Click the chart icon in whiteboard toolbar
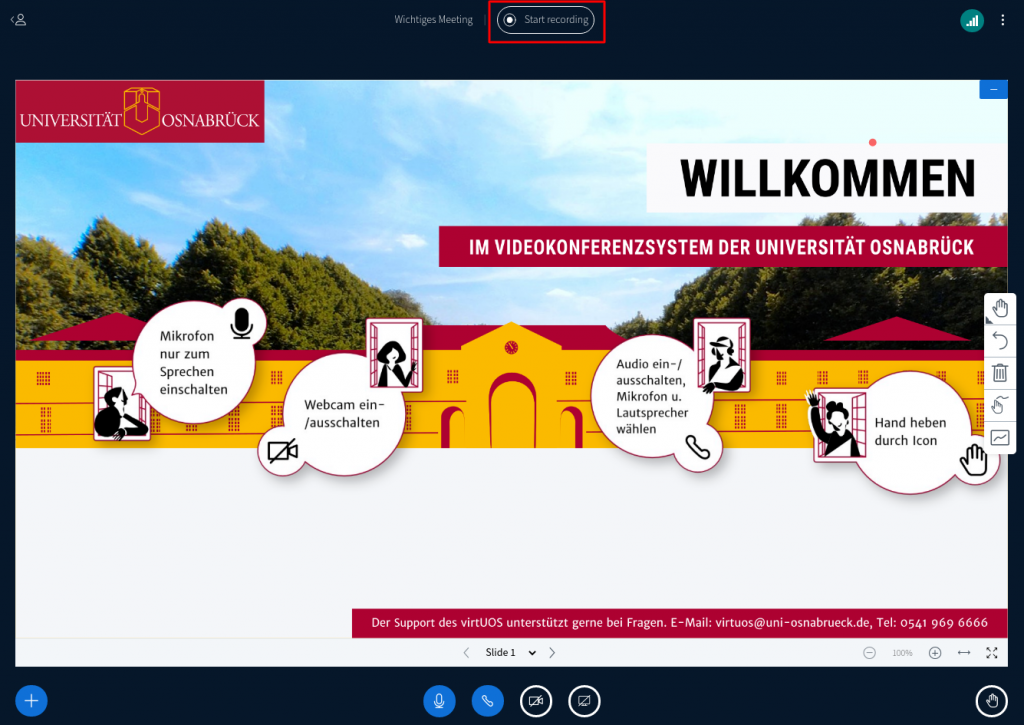1024x725 pixels. tap(1000, 437)
